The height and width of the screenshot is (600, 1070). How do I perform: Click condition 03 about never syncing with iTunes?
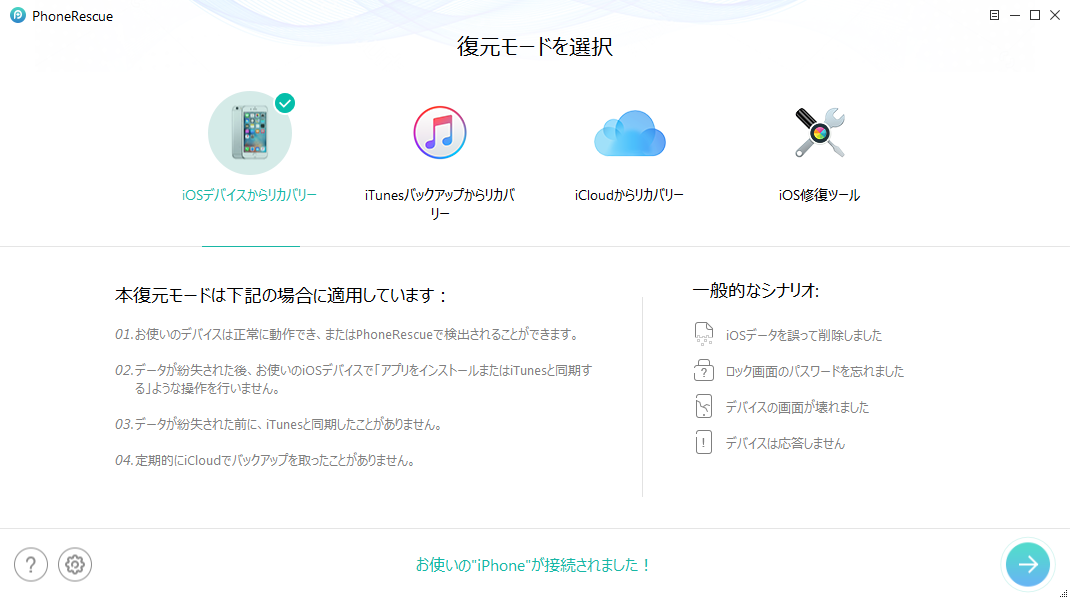click(280, 425)
